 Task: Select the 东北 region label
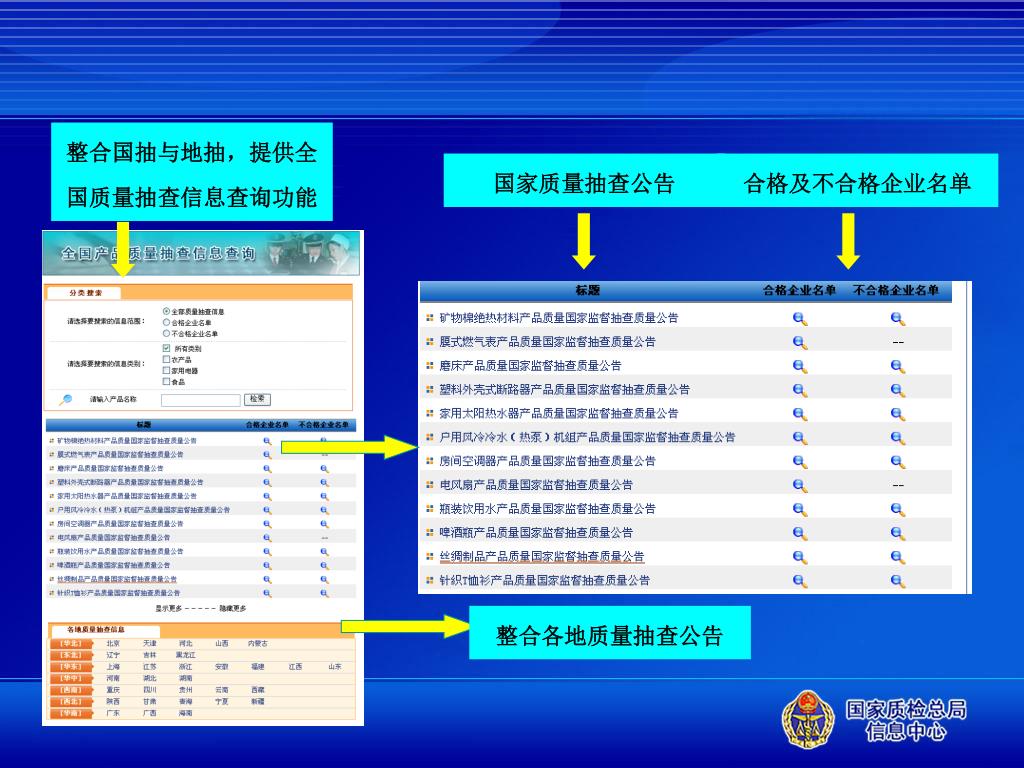(x=71, y=655)
